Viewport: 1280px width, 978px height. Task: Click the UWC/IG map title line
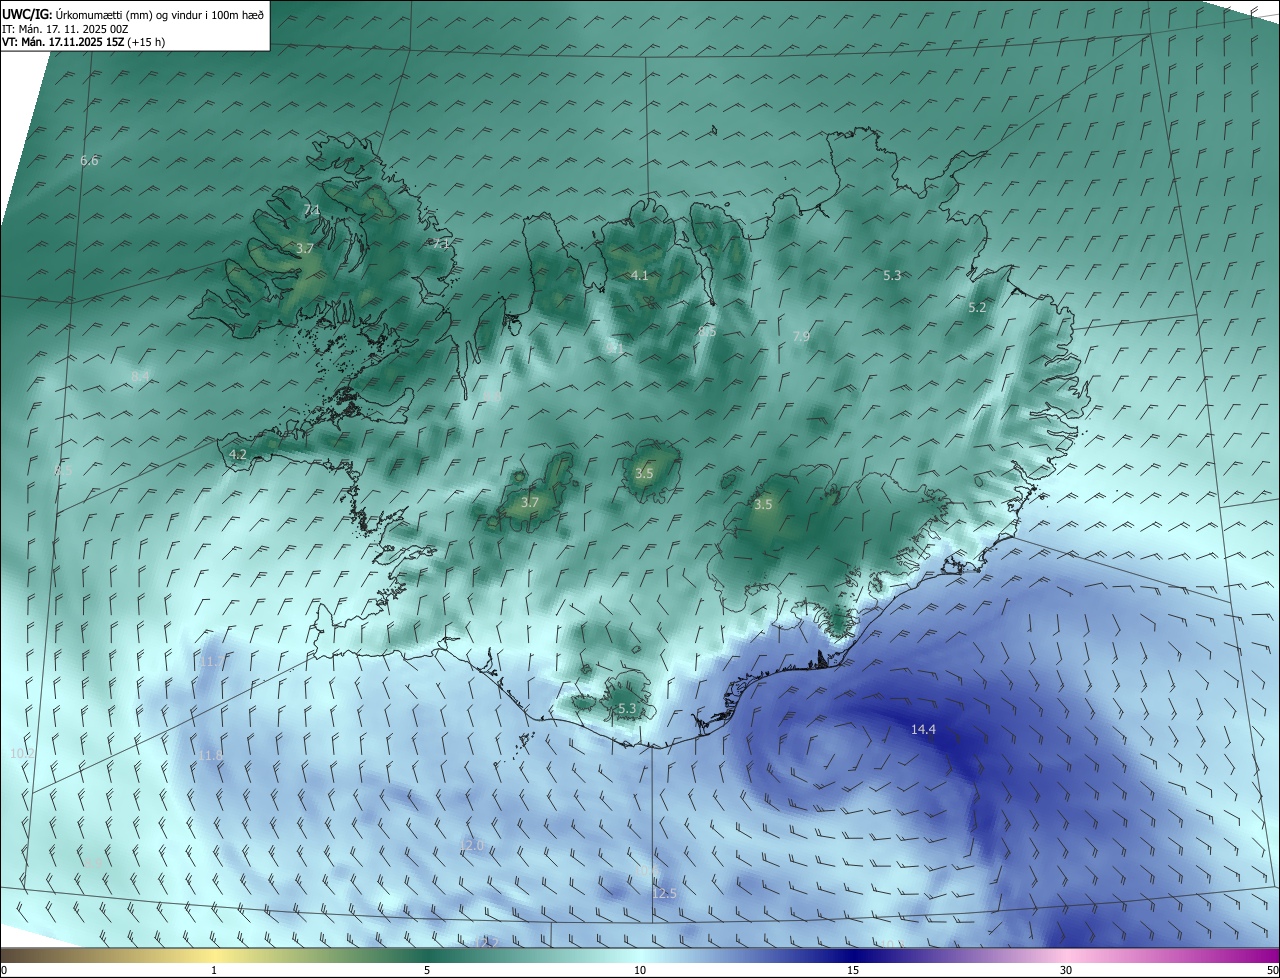click(x=133, y=14)
